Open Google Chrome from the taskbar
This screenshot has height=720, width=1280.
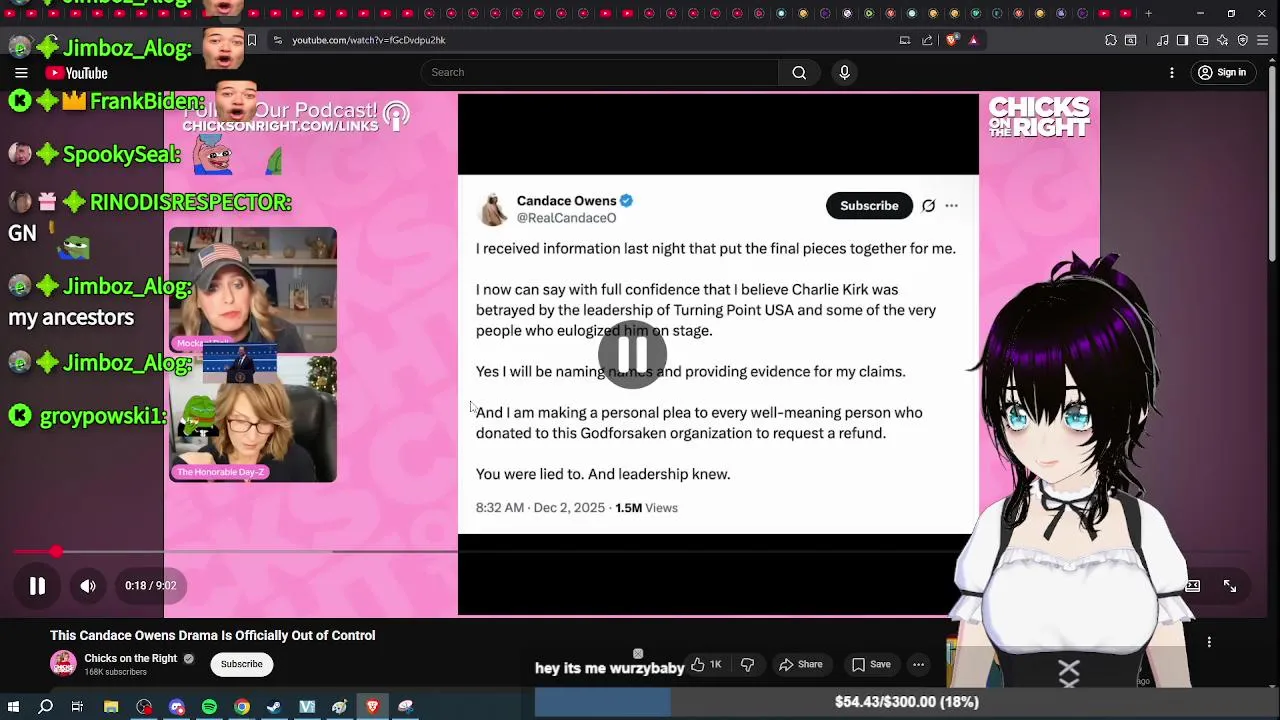(x=242, y=707)
